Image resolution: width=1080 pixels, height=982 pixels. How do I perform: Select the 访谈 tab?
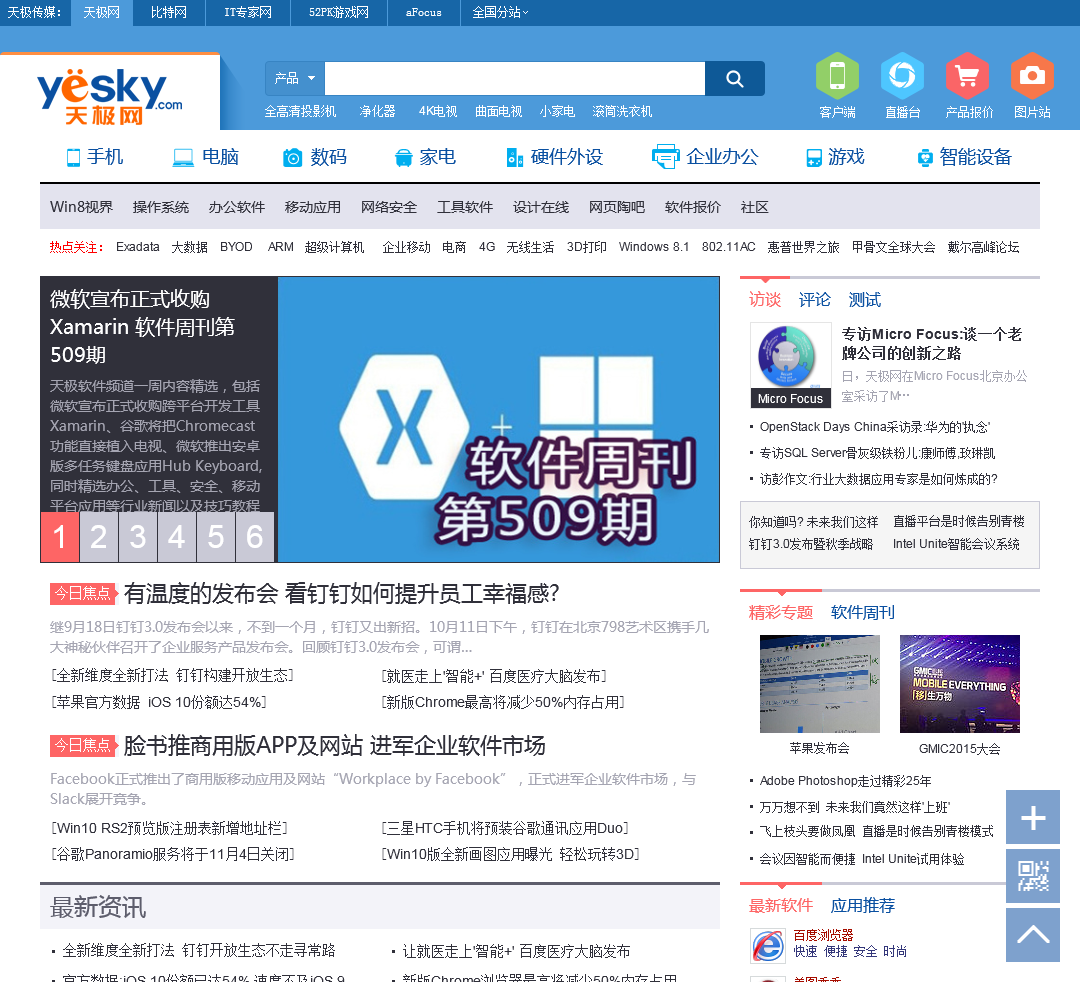(x=765, y=300)
